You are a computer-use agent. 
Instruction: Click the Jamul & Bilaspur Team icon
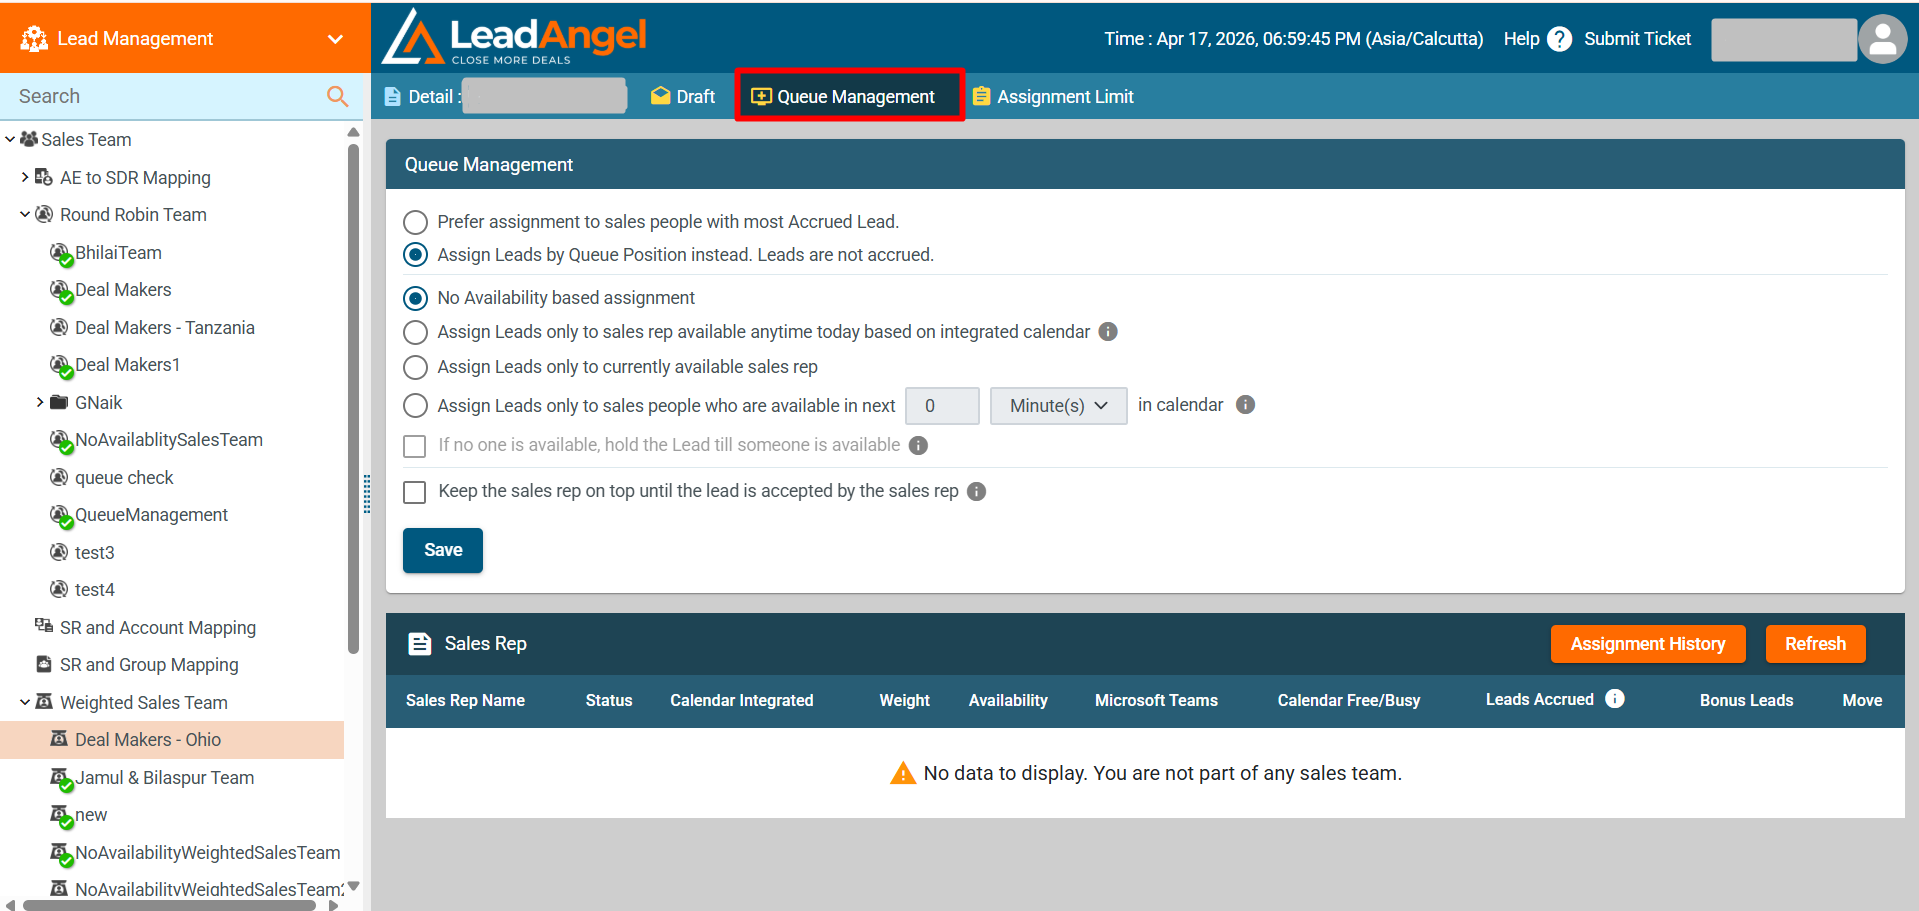[61, 778]
